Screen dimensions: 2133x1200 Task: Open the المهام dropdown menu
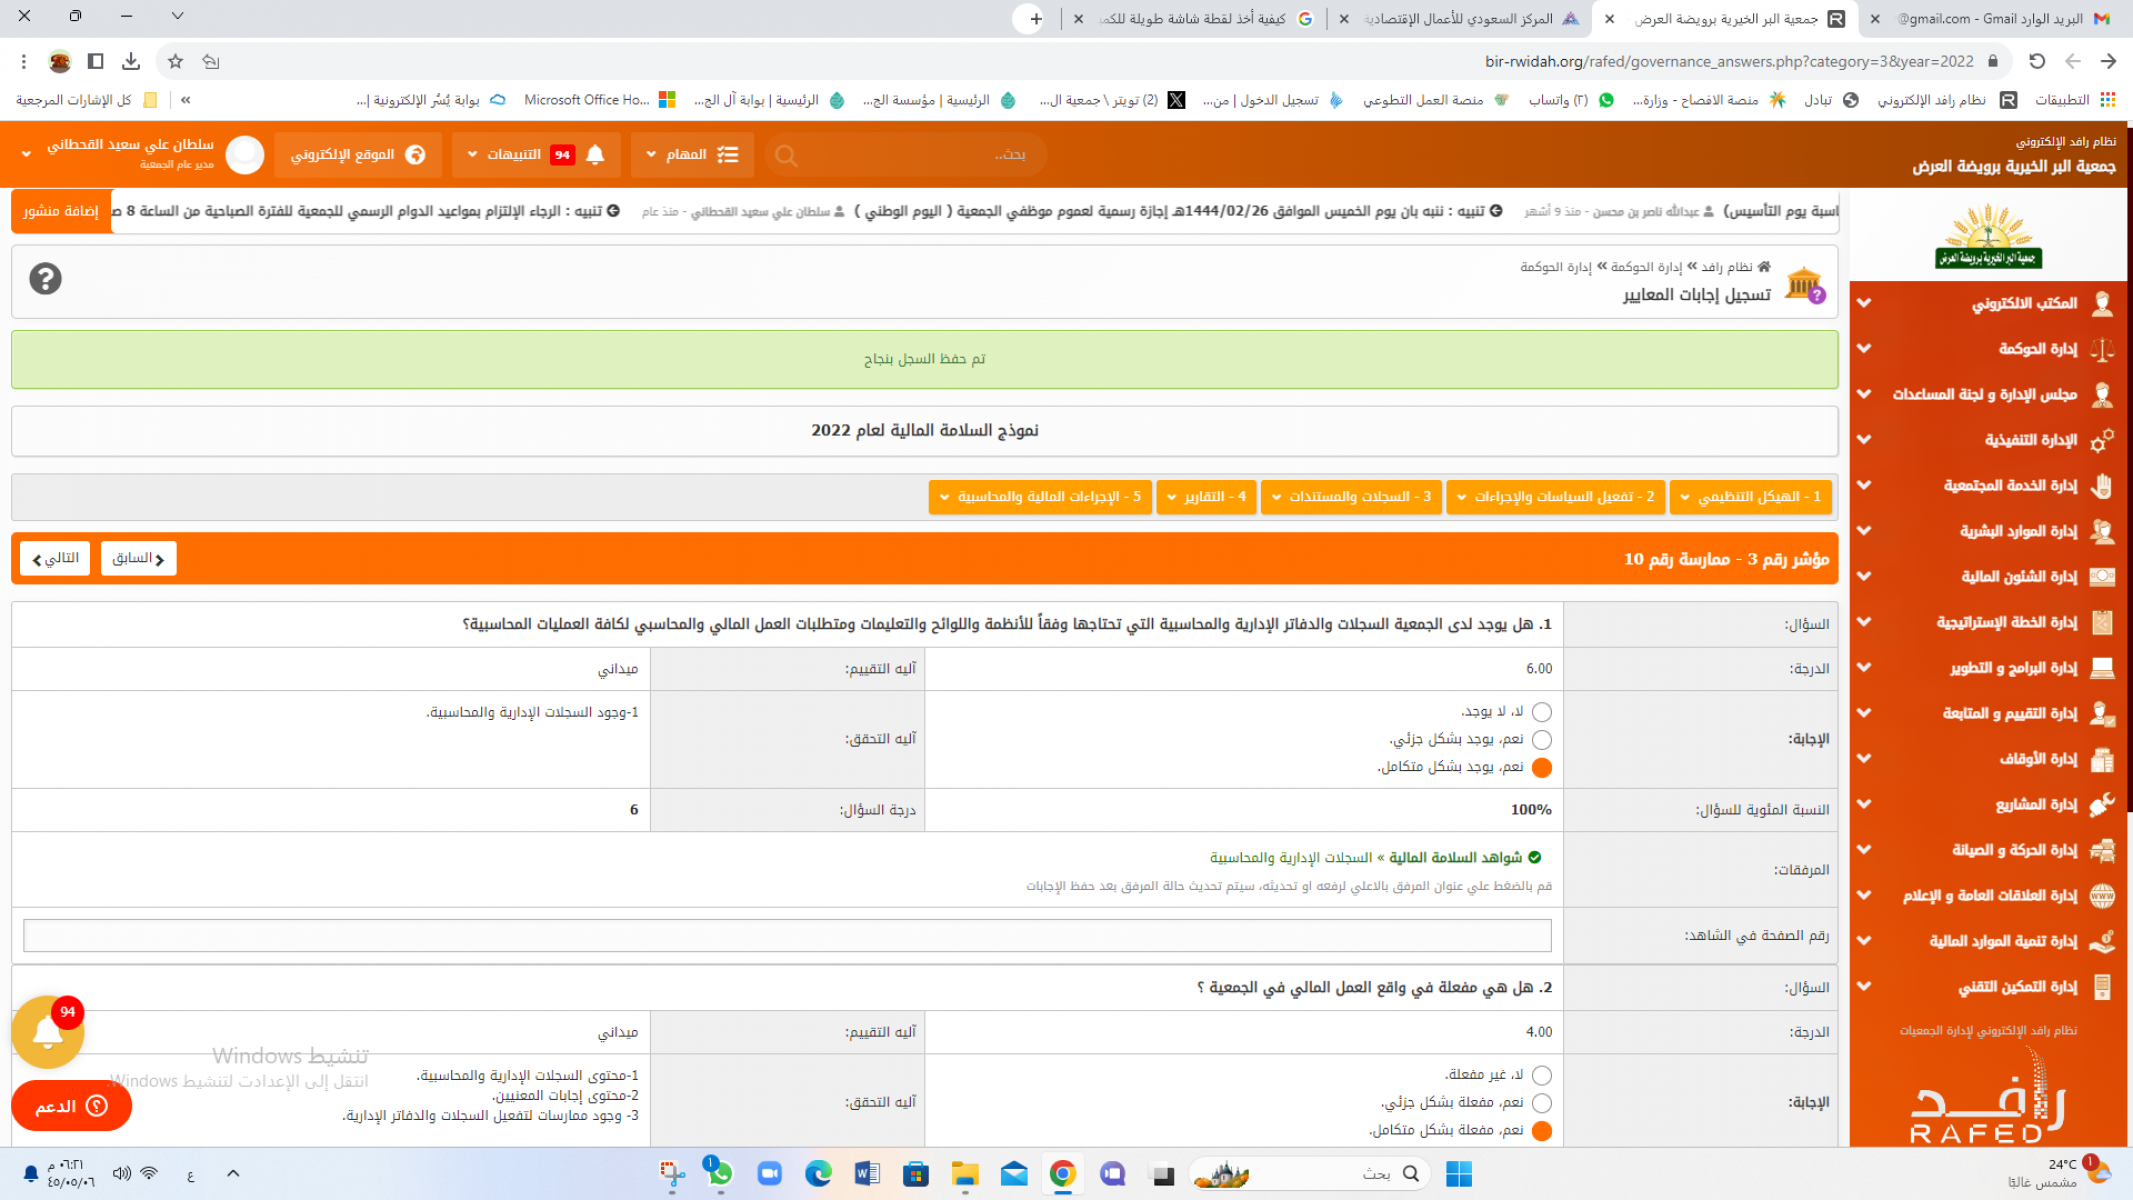[692, 155]
